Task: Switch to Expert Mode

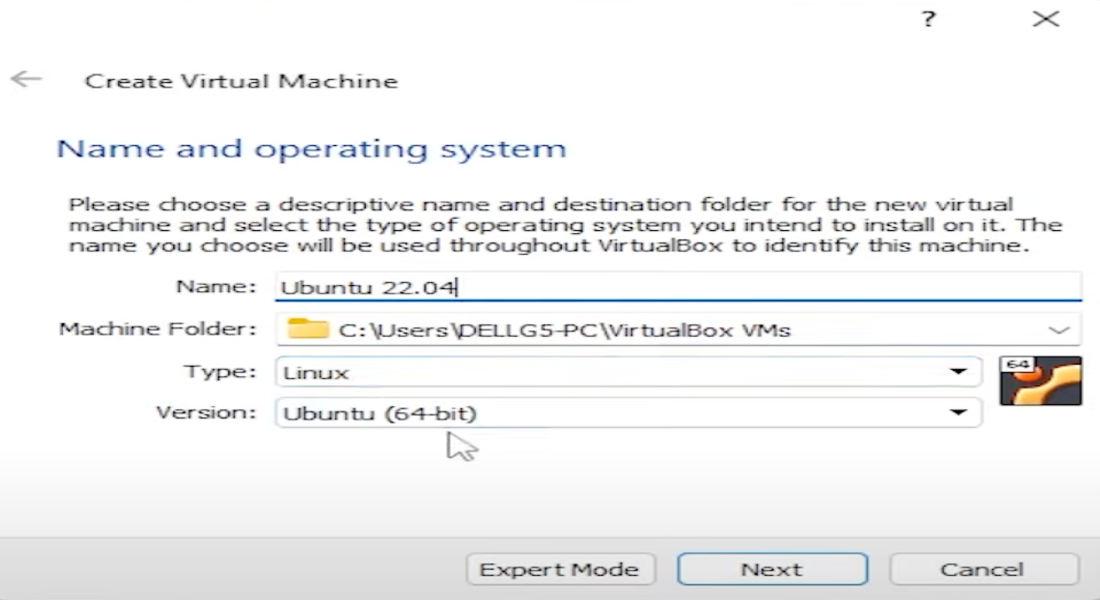Action: [x=560, y=569]
